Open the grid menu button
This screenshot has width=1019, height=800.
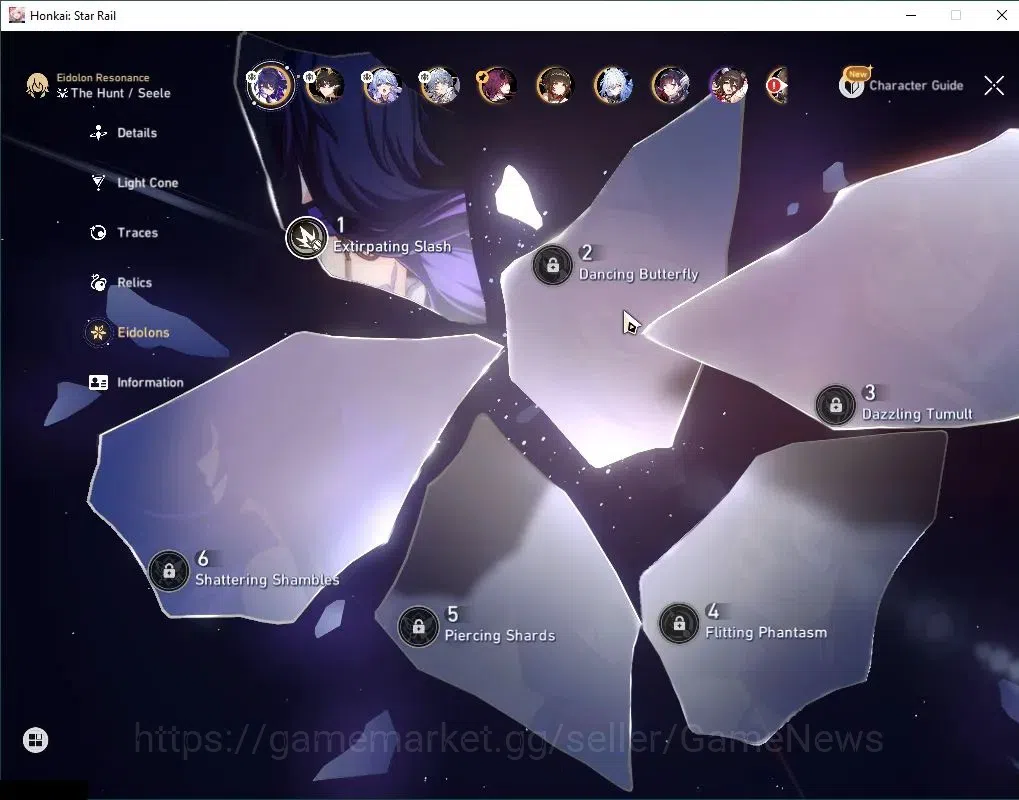click(x=36, y=740)
